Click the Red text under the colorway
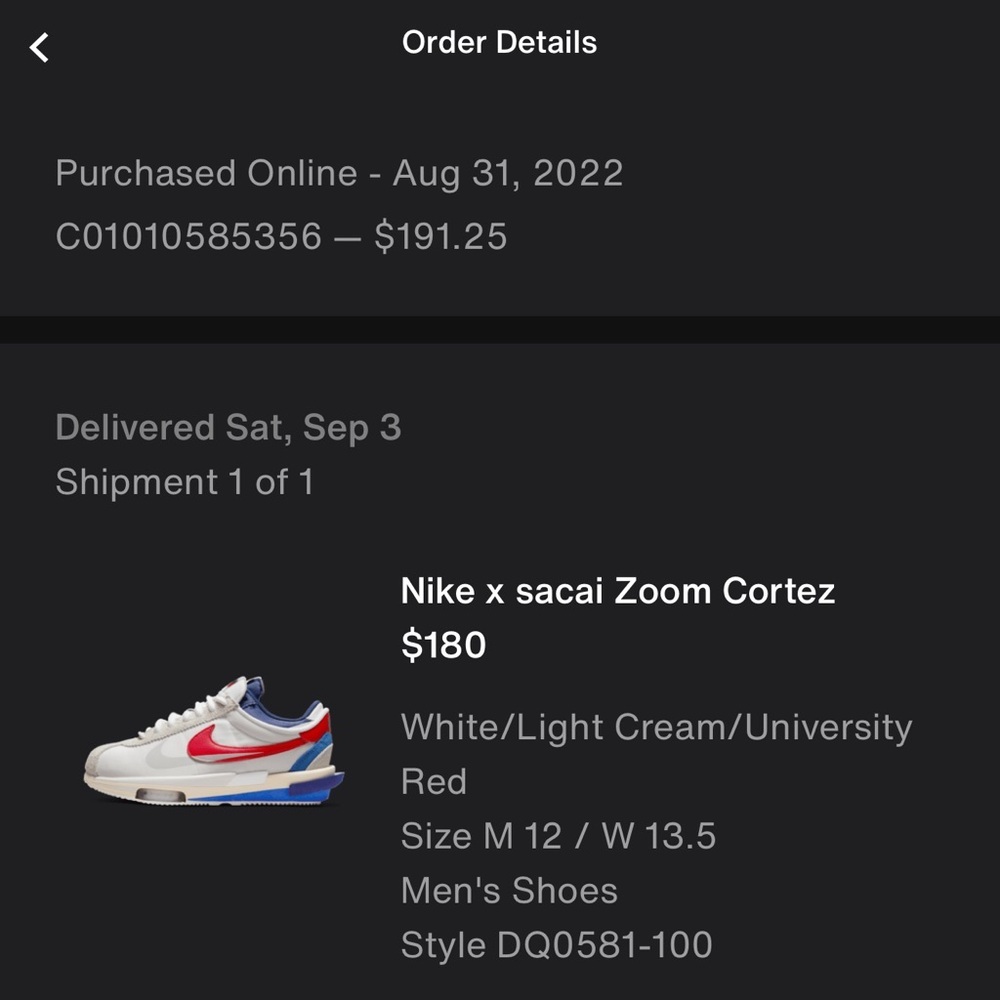The width and height of the screenshot is (1000, 1000). click(434, 781)
